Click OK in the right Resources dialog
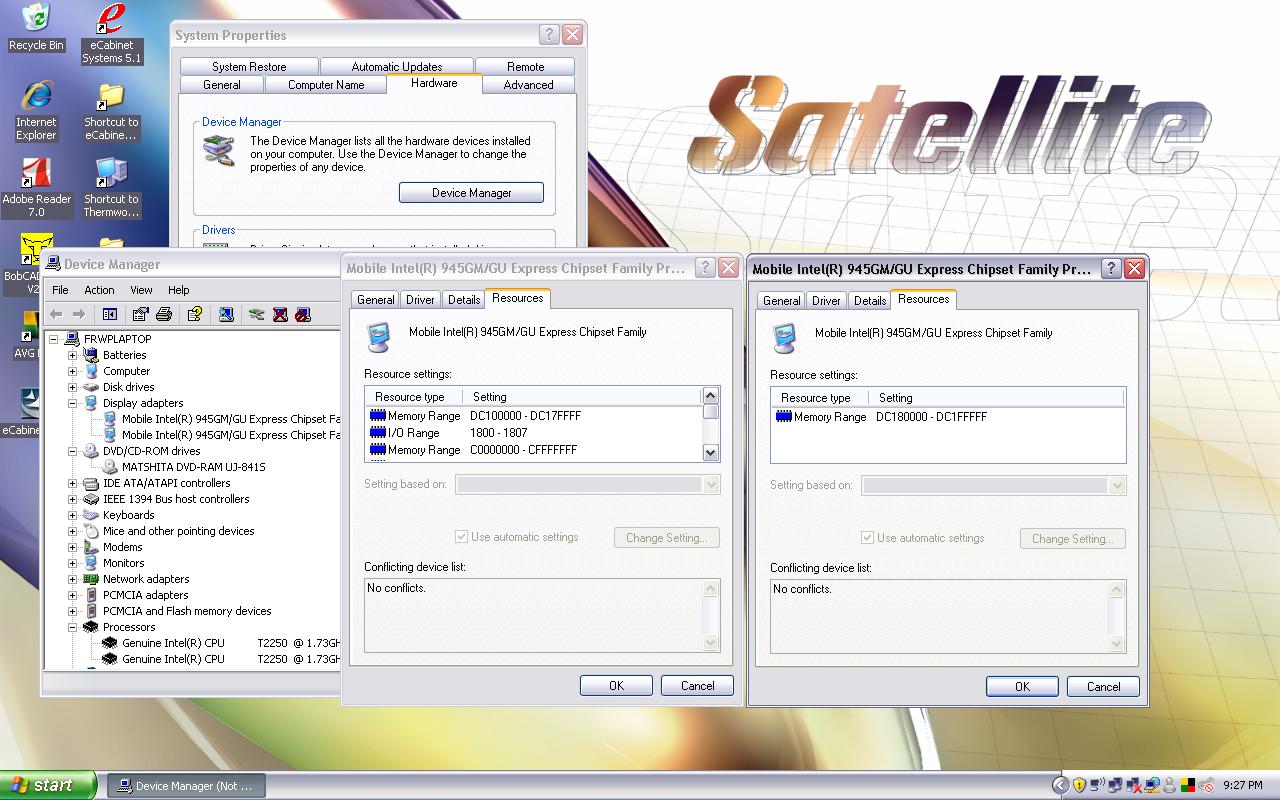 pyautogui.click(x=1022, y=686)
